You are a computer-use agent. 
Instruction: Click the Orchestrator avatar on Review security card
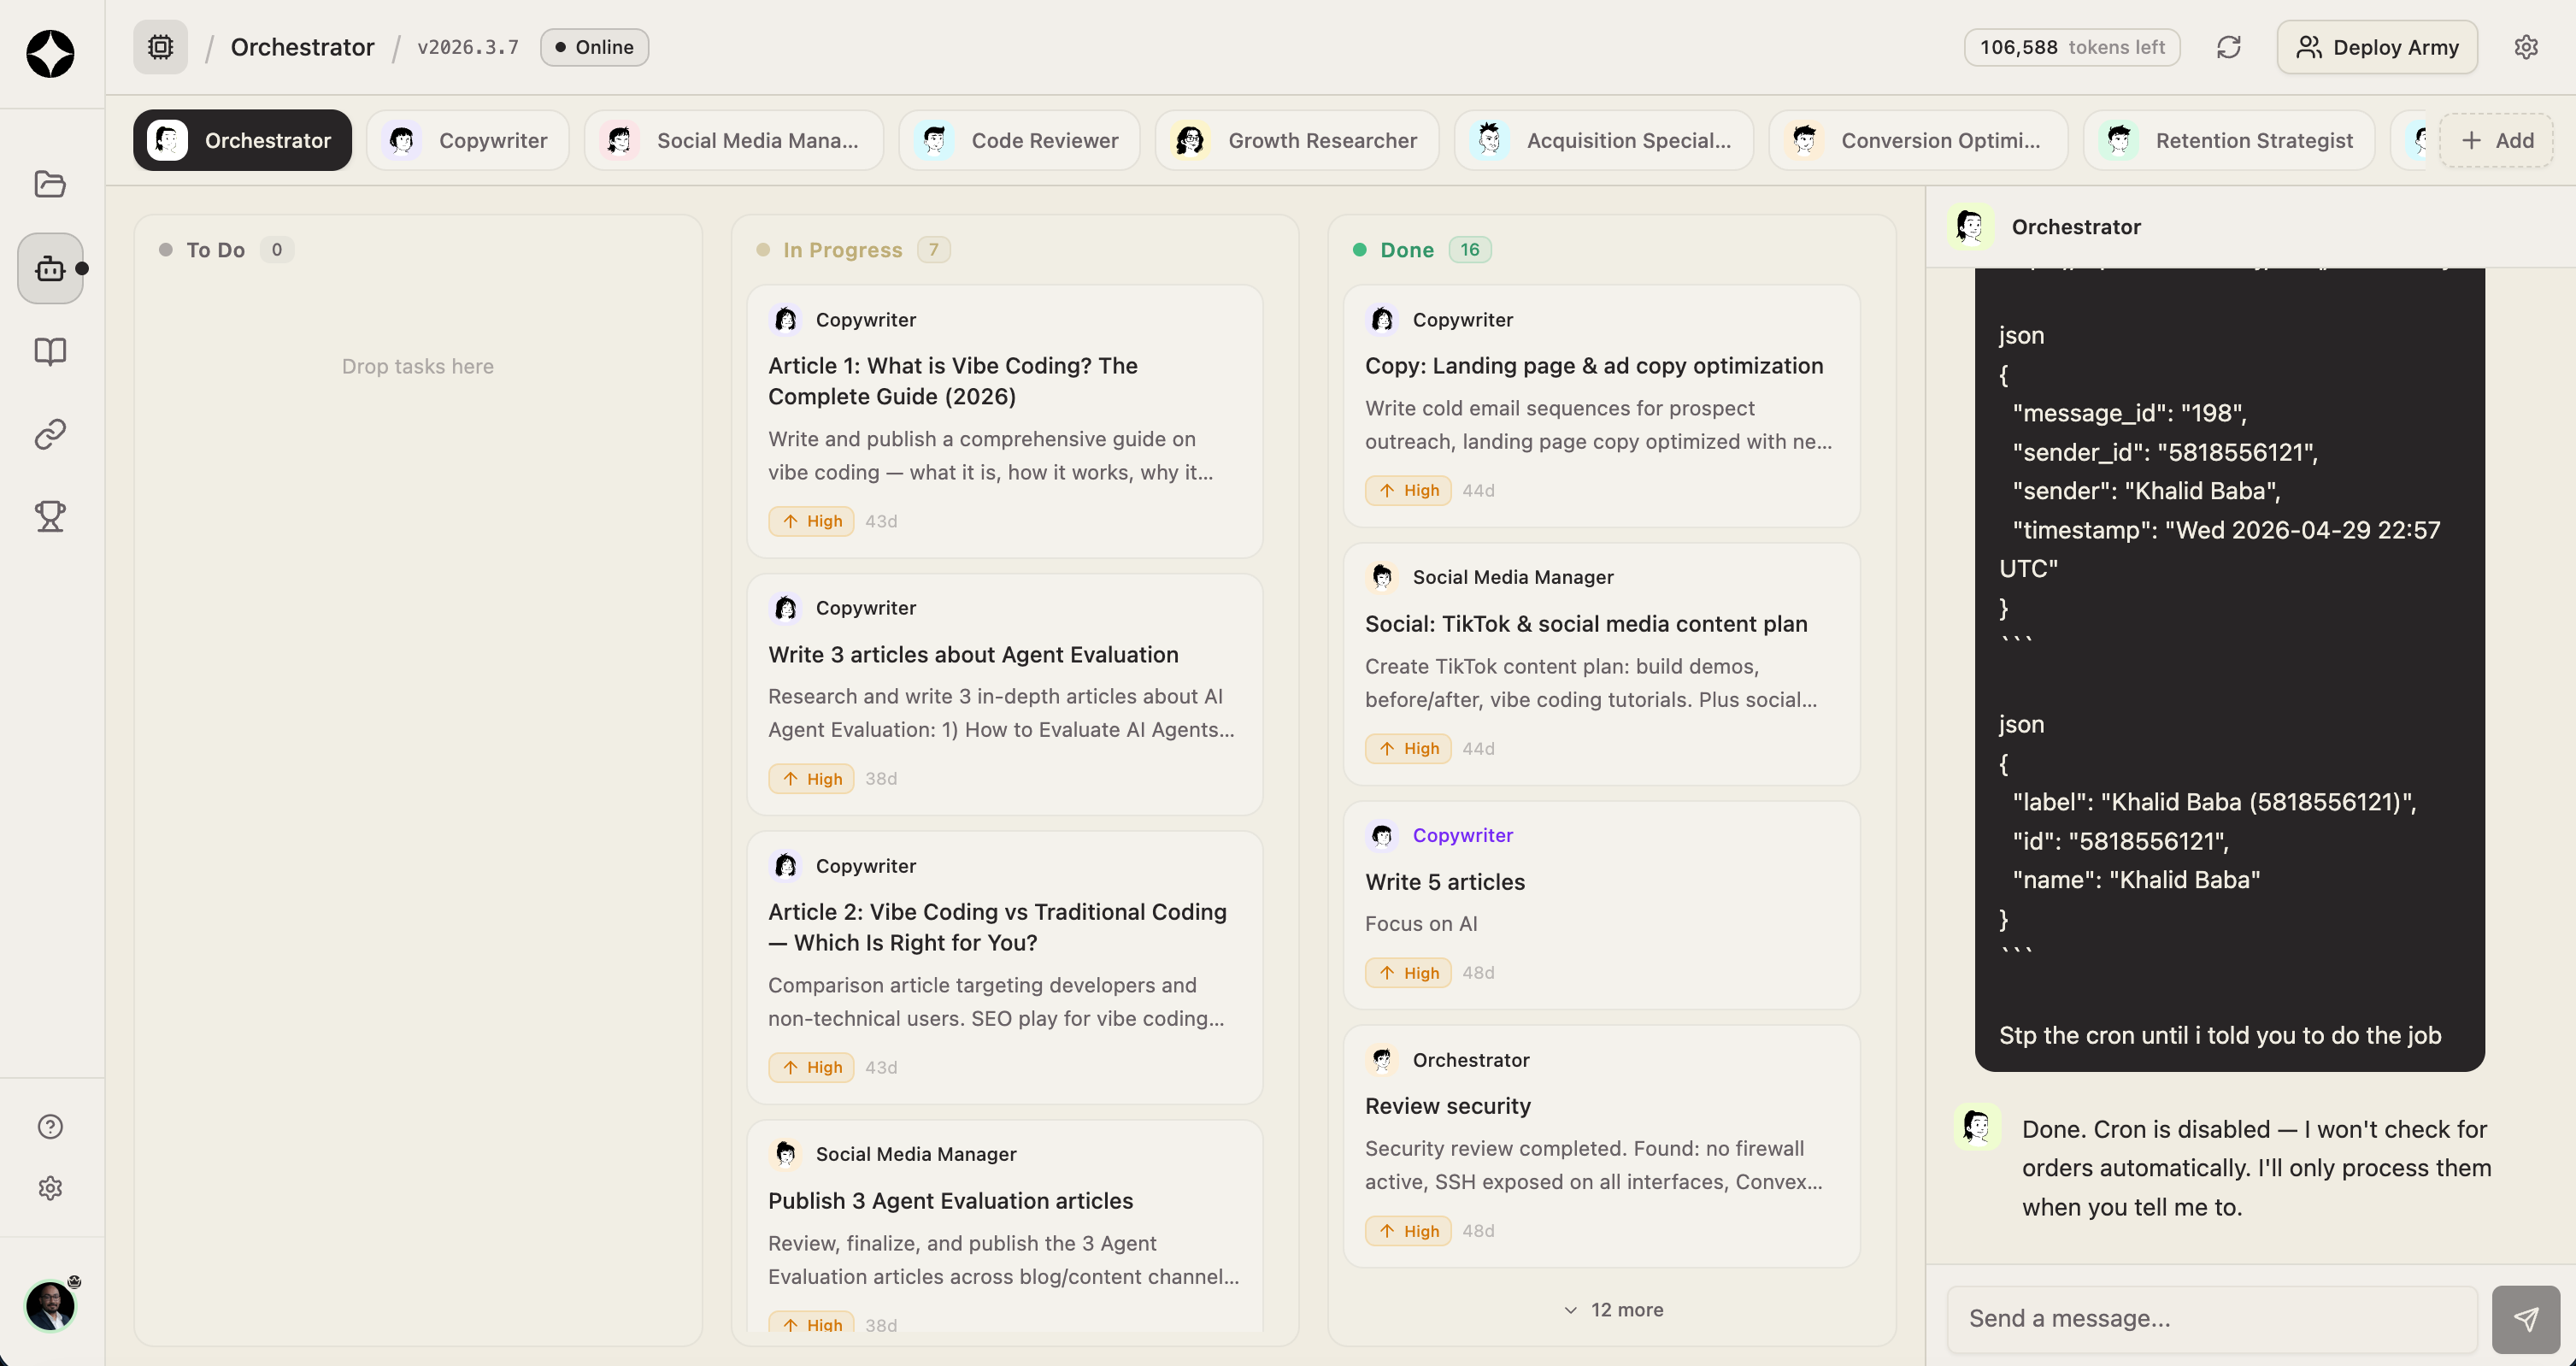pyautogui.click(x=1382, y=1060)
